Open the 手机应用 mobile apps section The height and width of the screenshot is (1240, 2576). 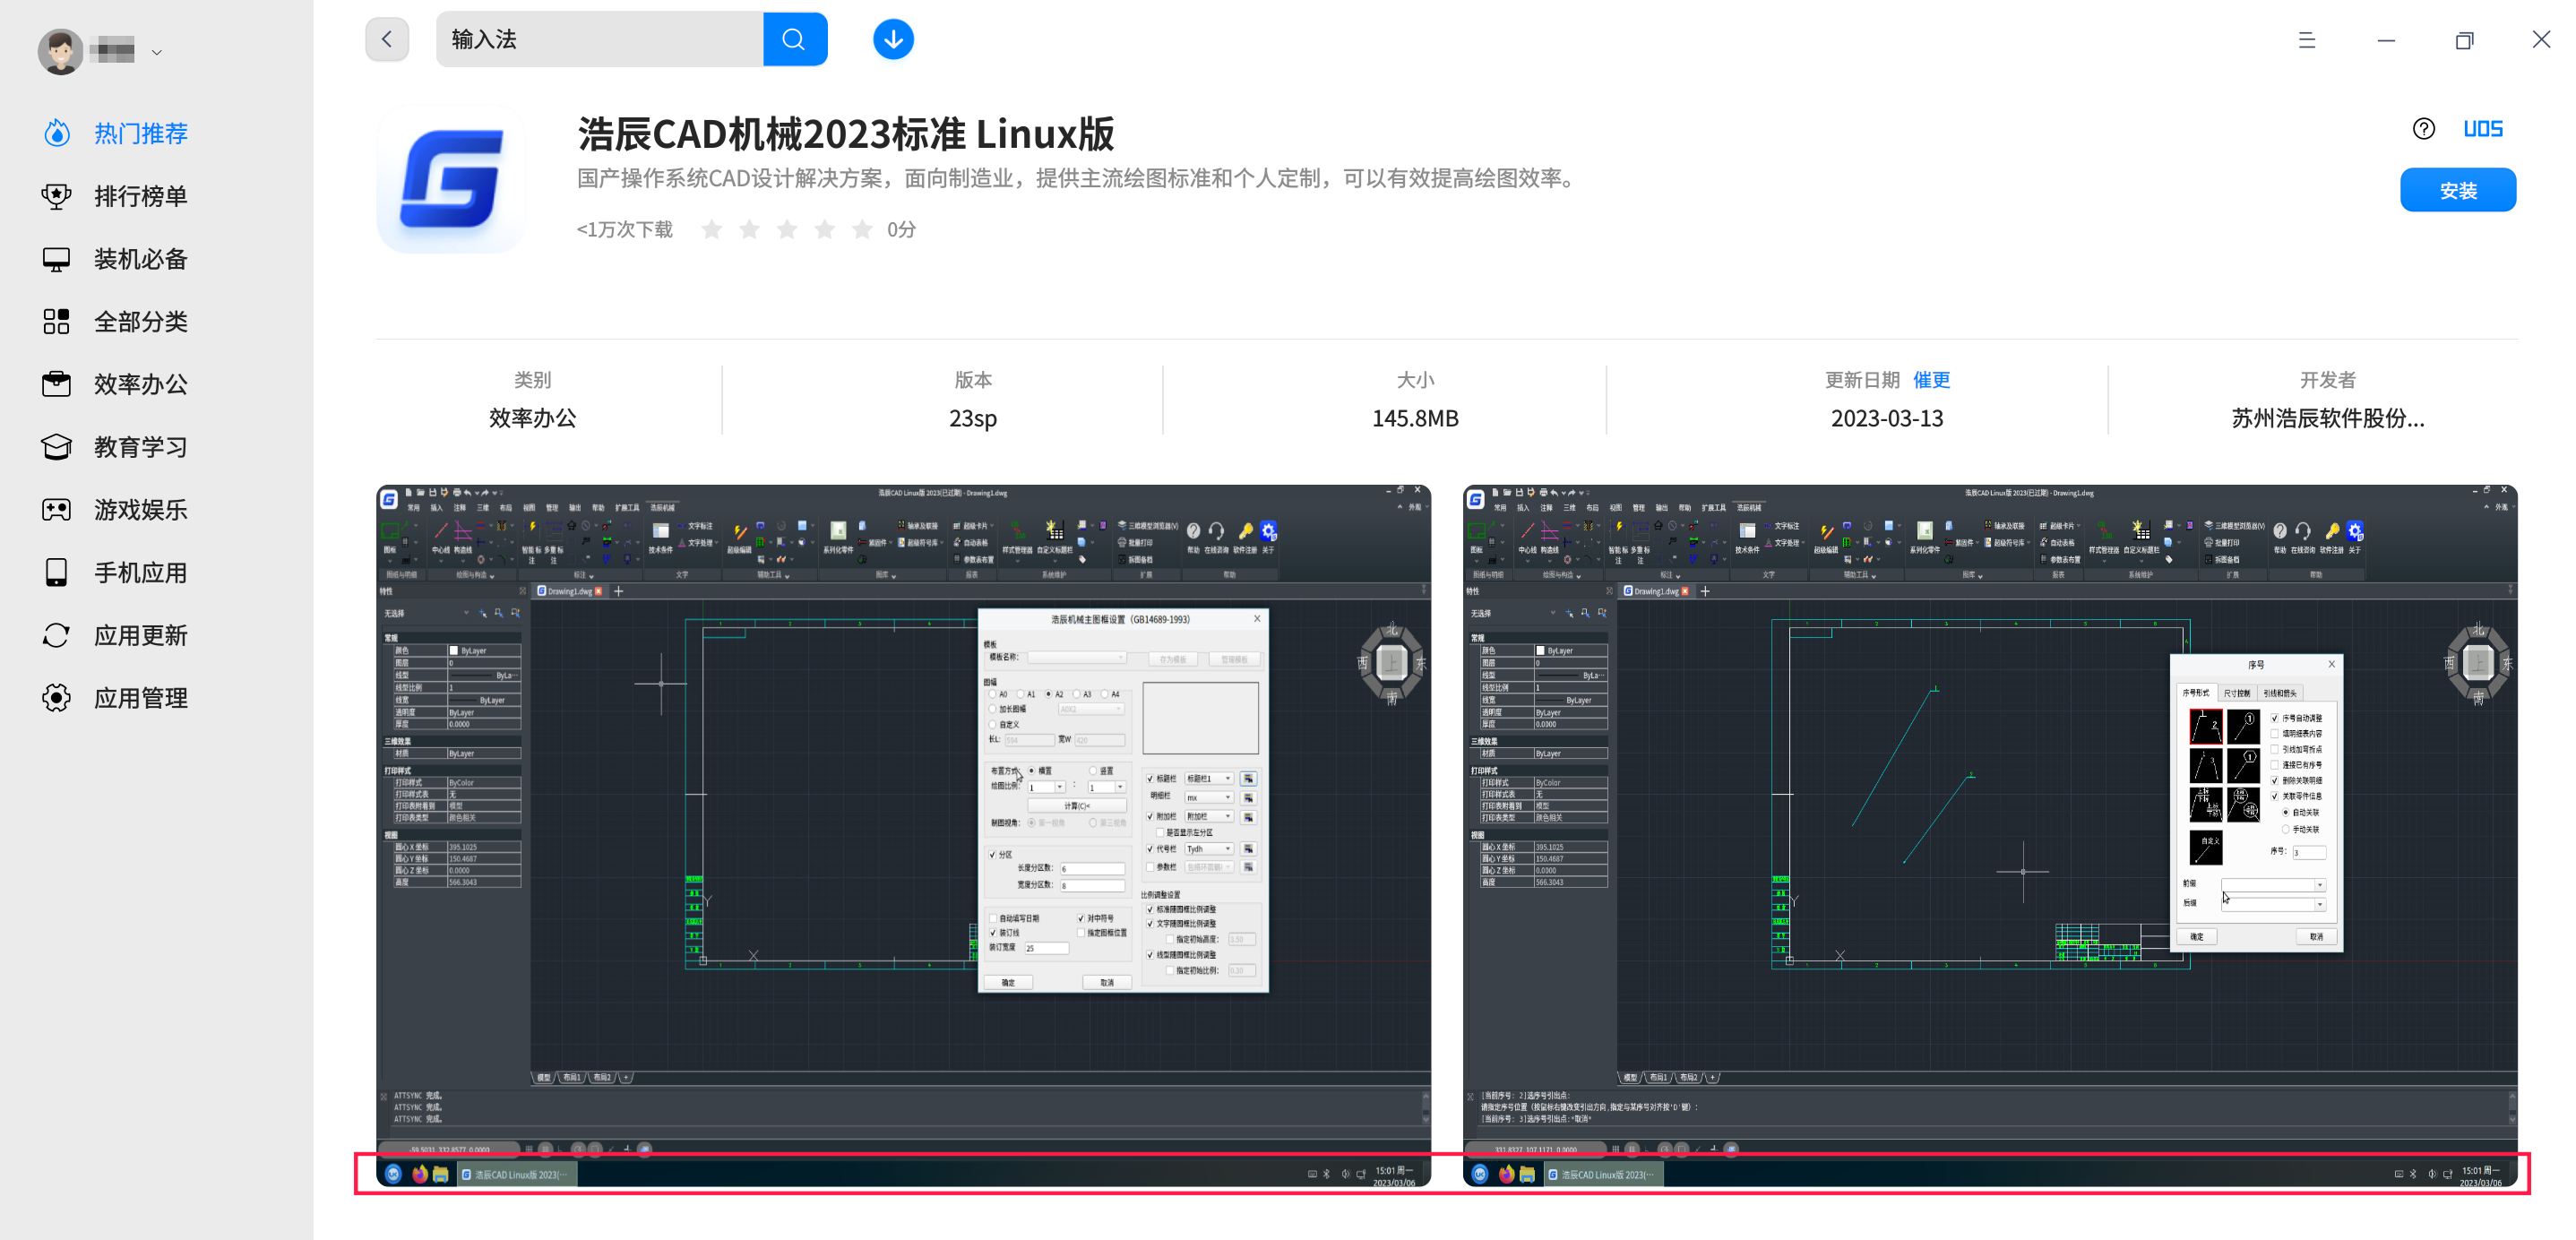(x=140, y=572)
